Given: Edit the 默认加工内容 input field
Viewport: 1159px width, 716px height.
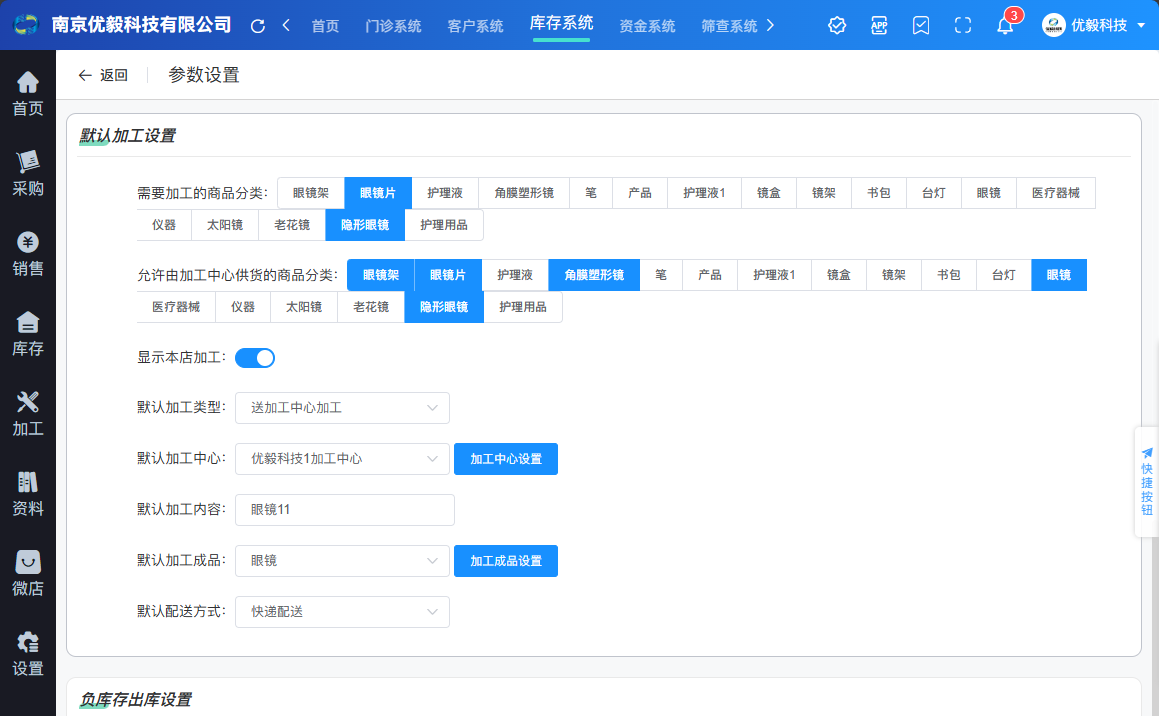Looking at the screenshot, I should [x=344, y=510].
